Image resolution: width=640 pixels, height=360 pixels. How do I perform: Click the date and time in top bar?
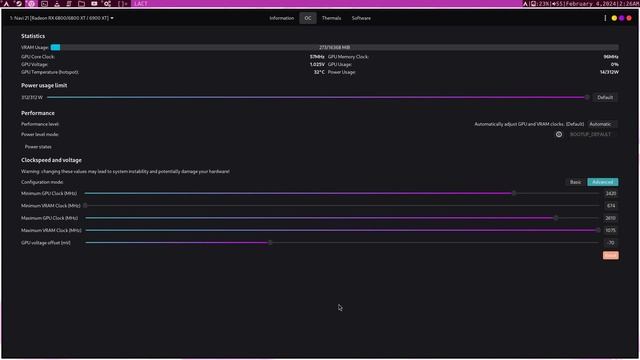pyautogui.click(x=602, y=4)
